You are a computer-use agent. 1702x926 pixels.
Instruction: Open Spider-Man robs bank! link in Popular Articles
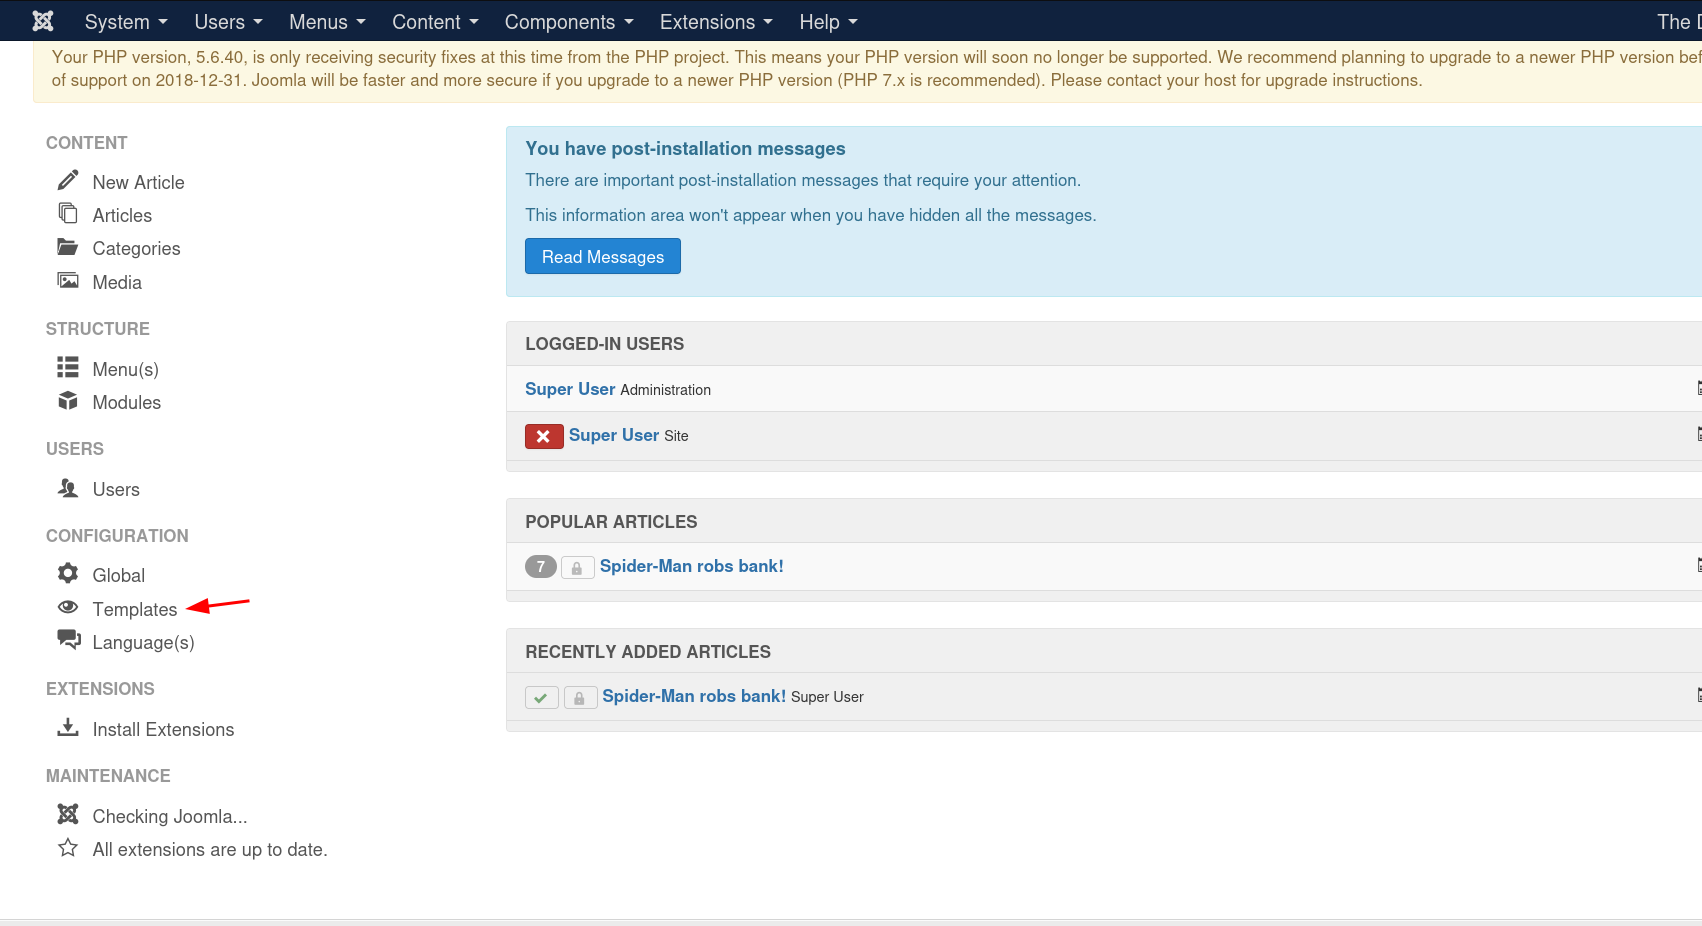click(691, 566)
